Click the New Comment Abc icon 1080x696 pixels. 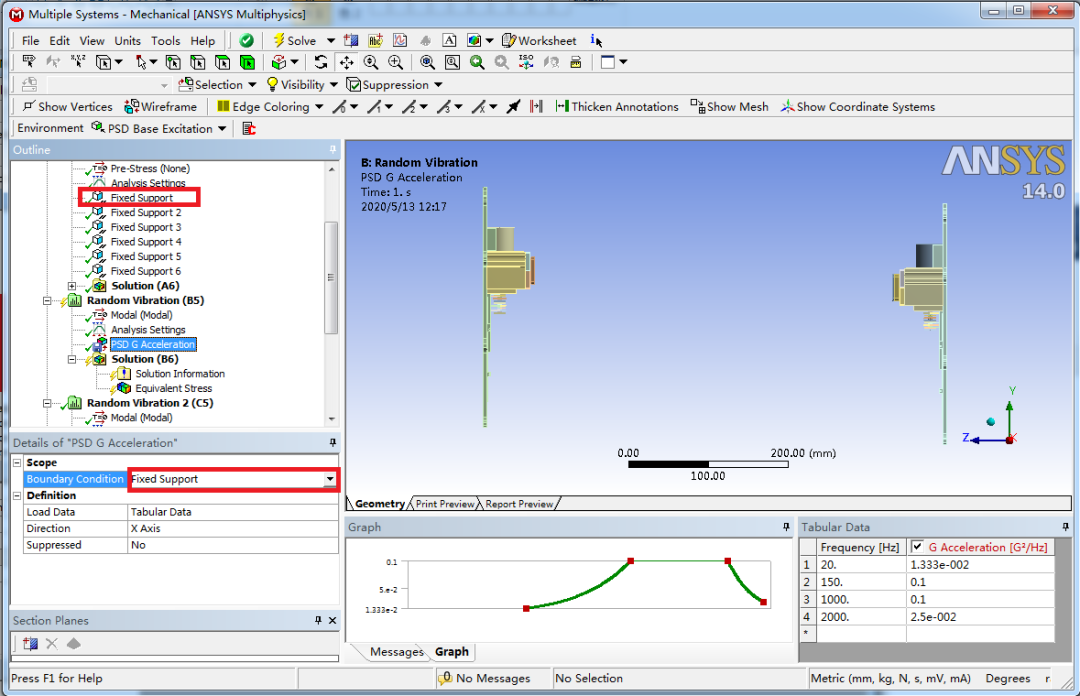point(375,41)
